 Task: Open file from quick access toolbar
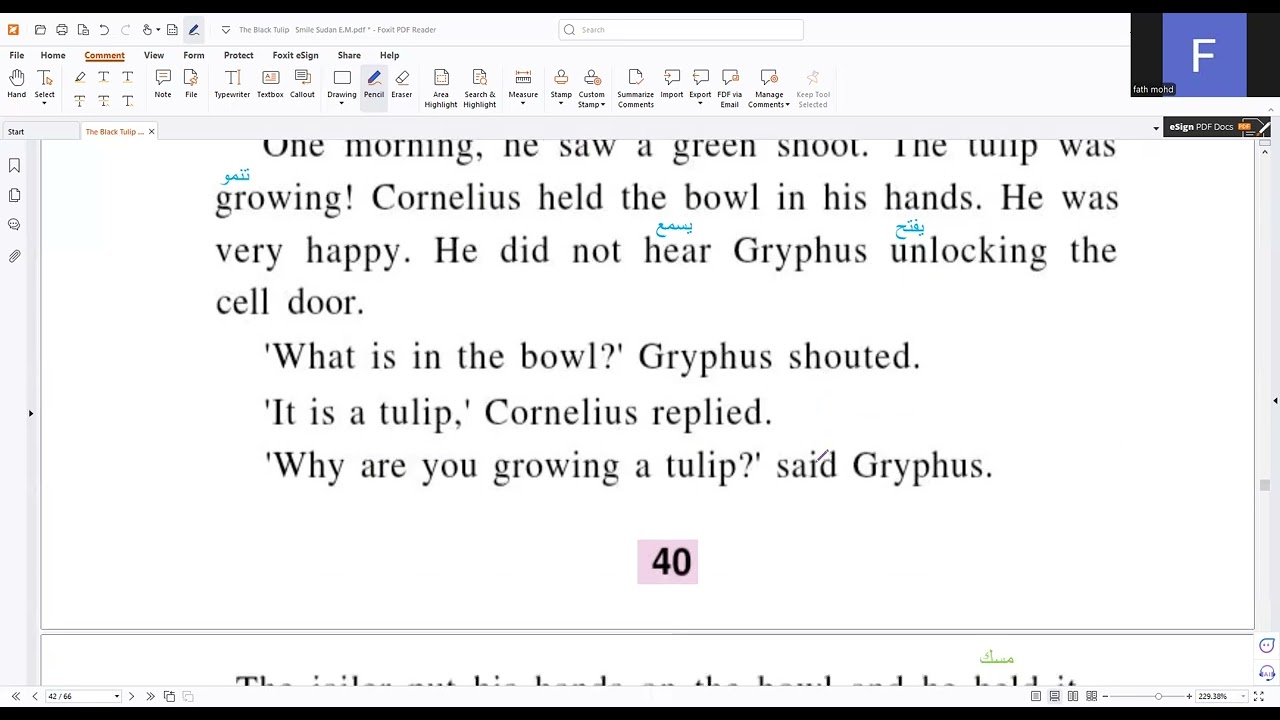[x=40, y=30]
